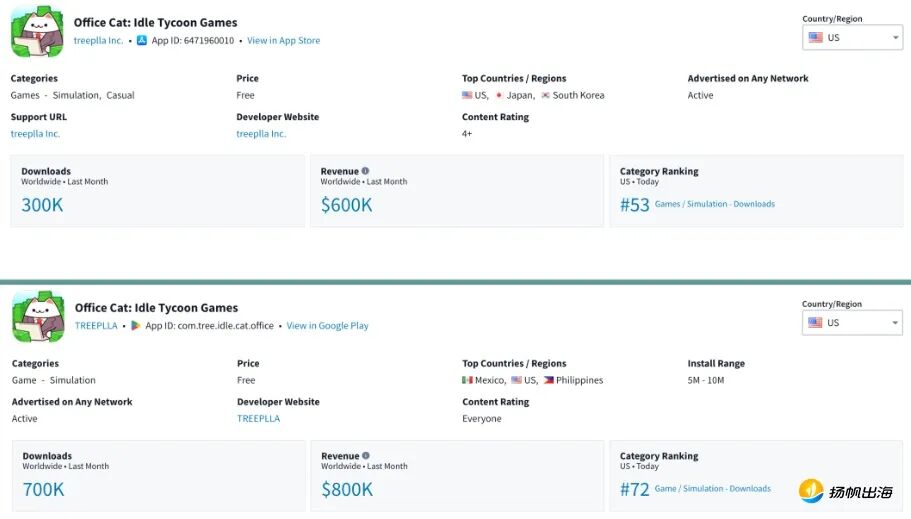Screen dimensions: 911x519
Task: Click the #53 category ranking number
Action: tap(634, 205)
